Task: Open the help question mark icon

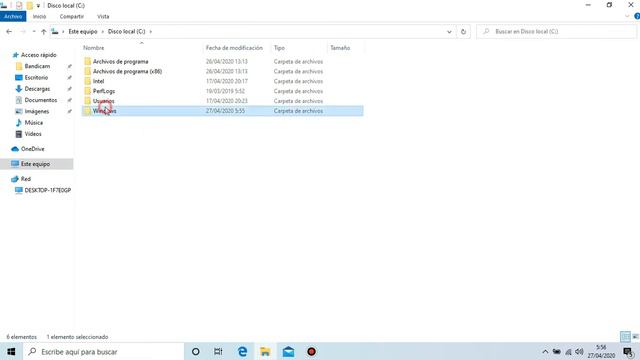Action: click(x=637, y=16)
